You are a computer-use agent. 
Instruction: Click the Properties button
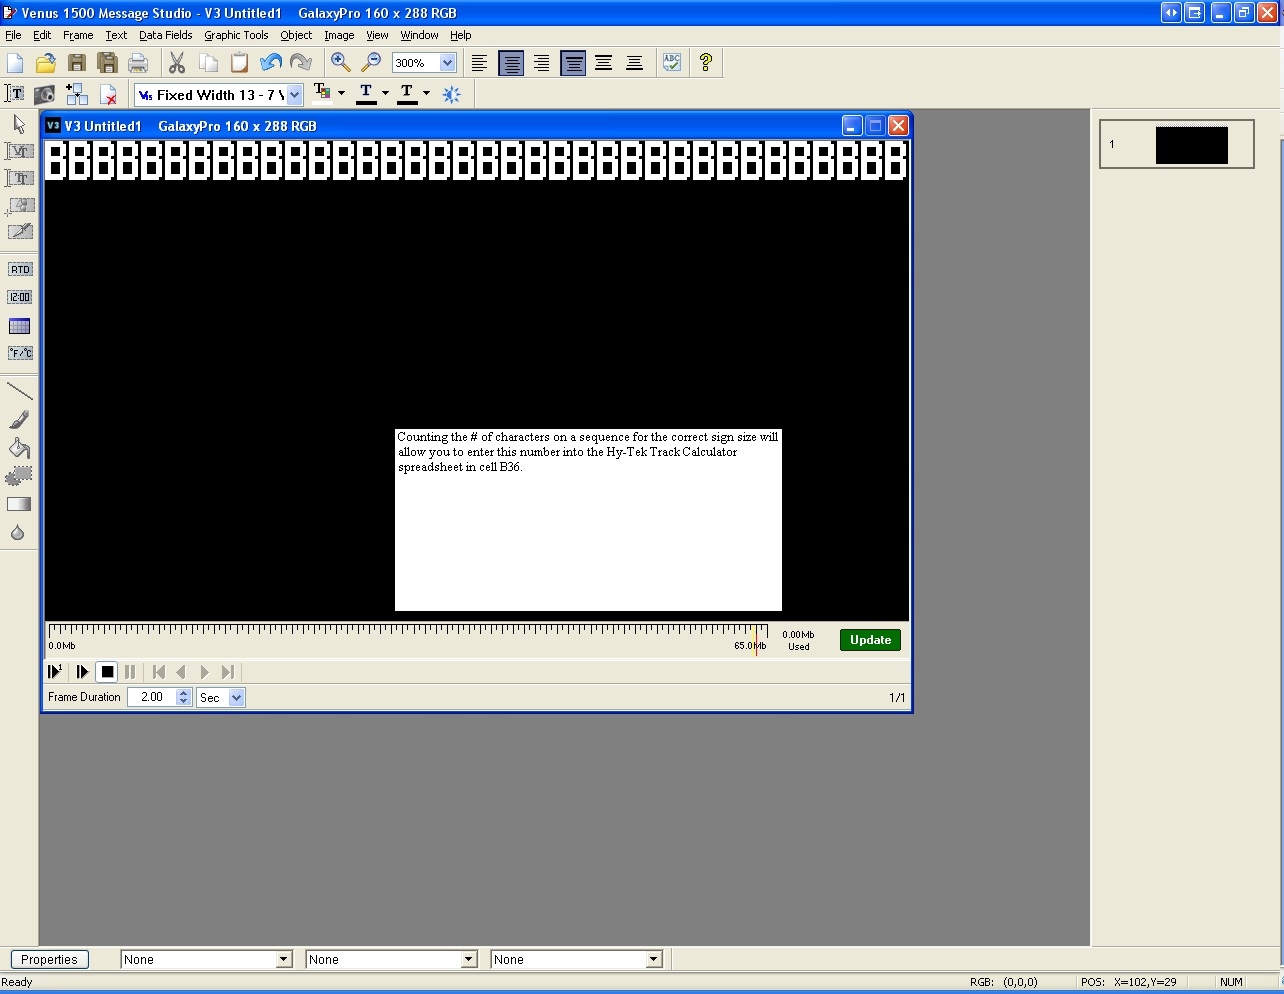[x=49, y=959]
